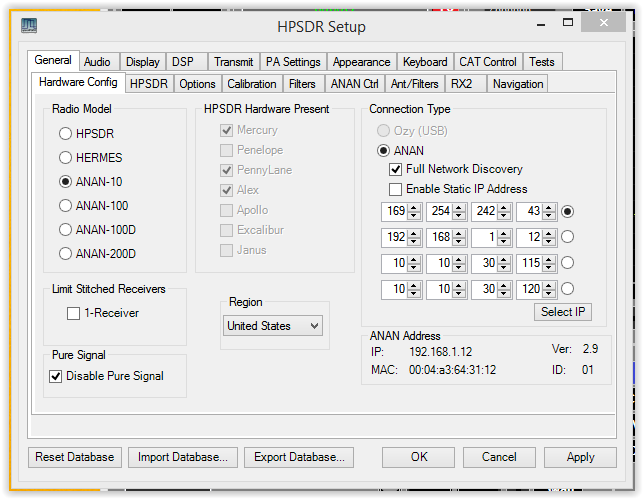Click the Select IP button

[x=563, y=312]
